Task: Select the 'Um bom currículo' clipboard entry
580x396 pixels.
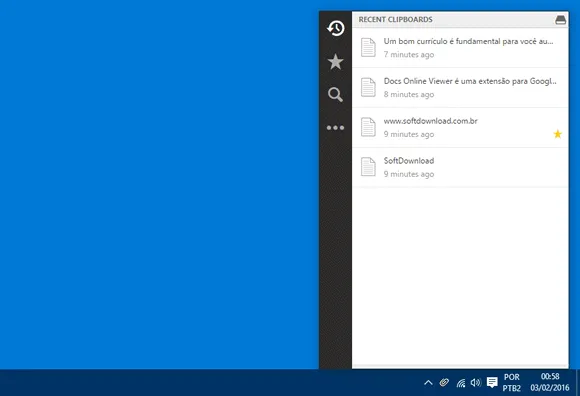Action: tap(460, 48)
